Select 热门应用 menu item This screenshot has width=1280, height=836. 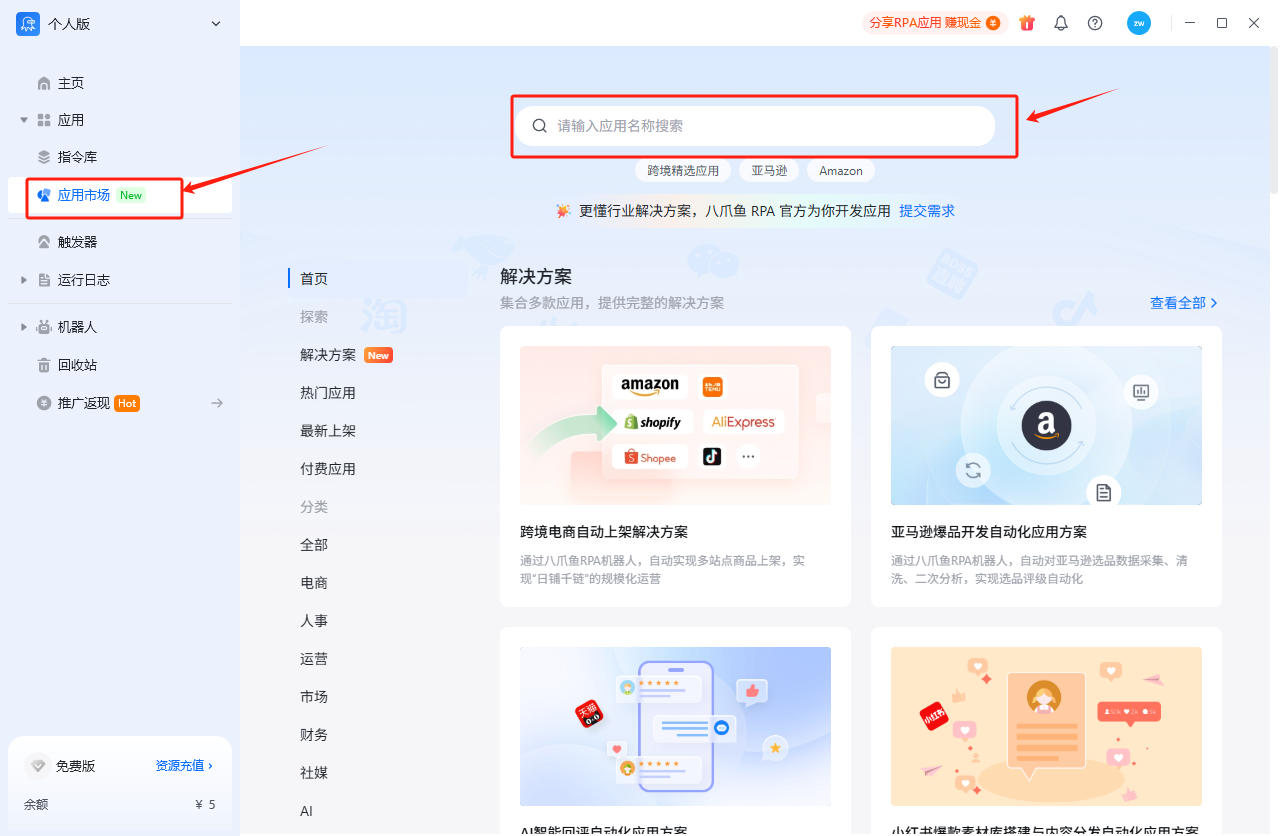click(328, 393)
